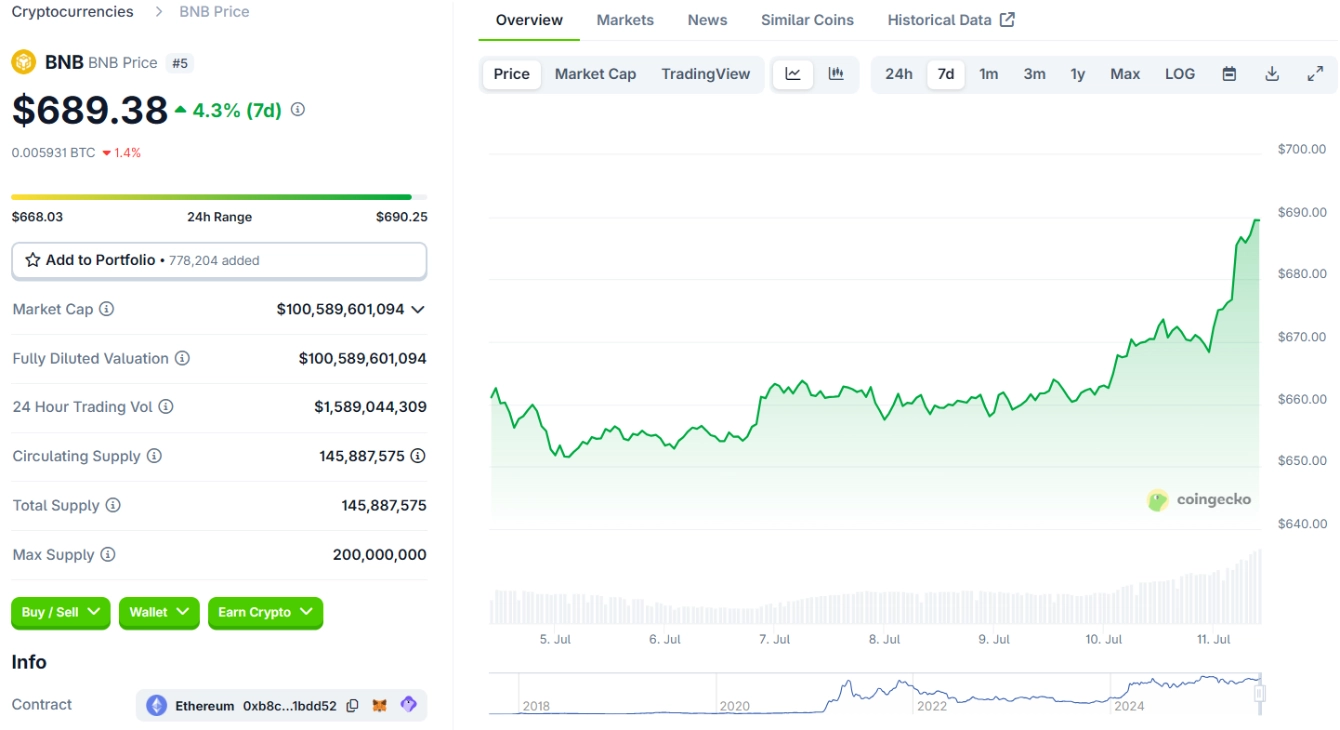Open the Similar Coins tab

[x=807, y=20]
